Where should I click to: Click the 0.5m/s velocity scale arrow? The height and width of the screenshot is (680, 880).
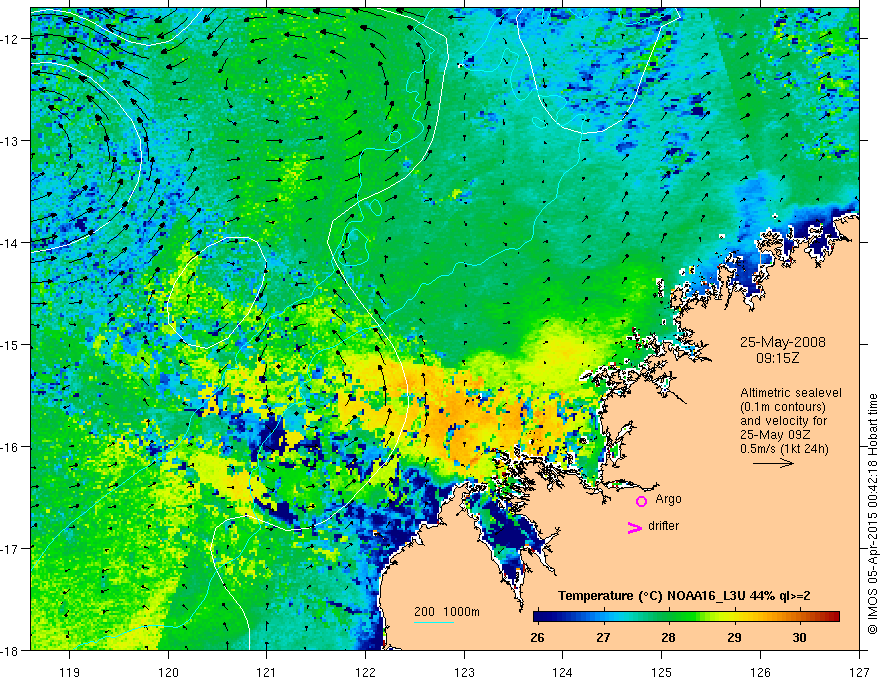[773, 463]
